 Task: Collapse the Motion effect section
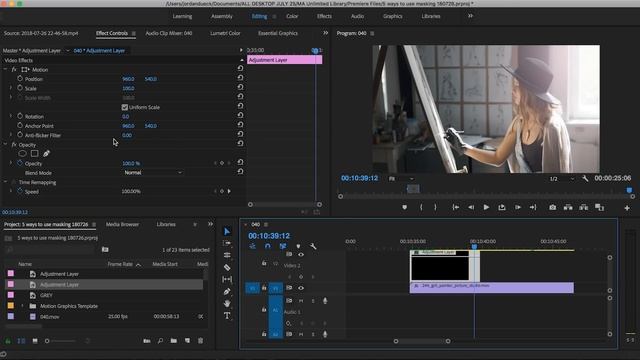[5, 69]
